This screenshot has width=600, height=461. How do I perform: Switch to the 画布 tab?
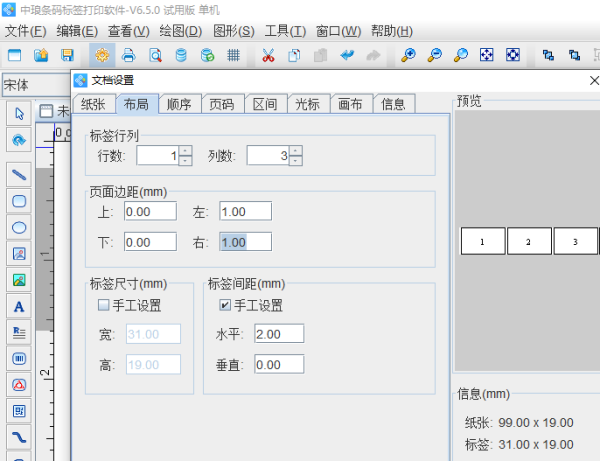(x=351, y=104)
